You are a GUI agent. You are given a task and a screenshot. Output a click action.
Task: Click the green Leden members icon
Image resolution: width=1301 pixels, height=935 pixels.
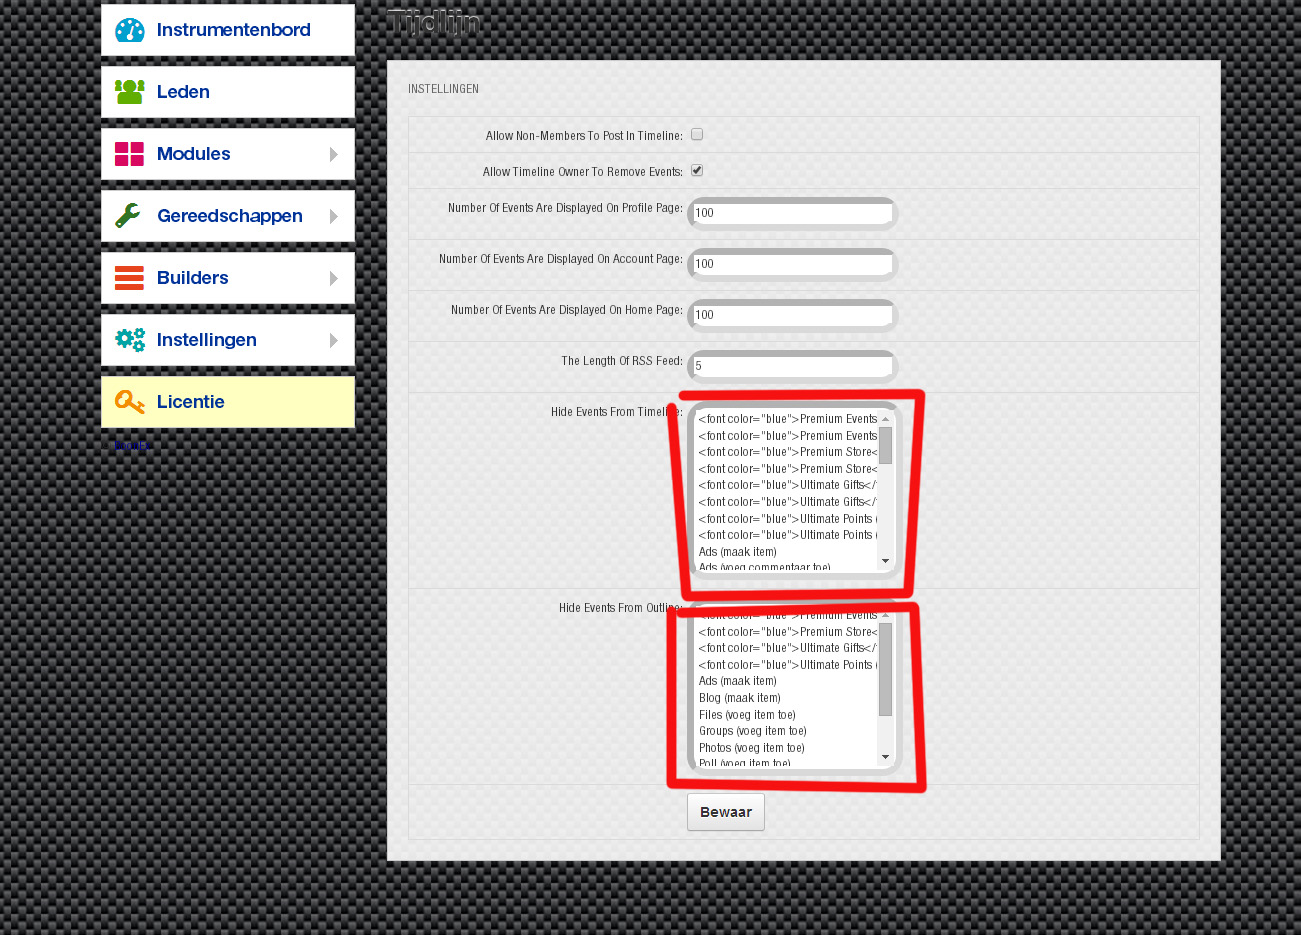click(130, 92)
